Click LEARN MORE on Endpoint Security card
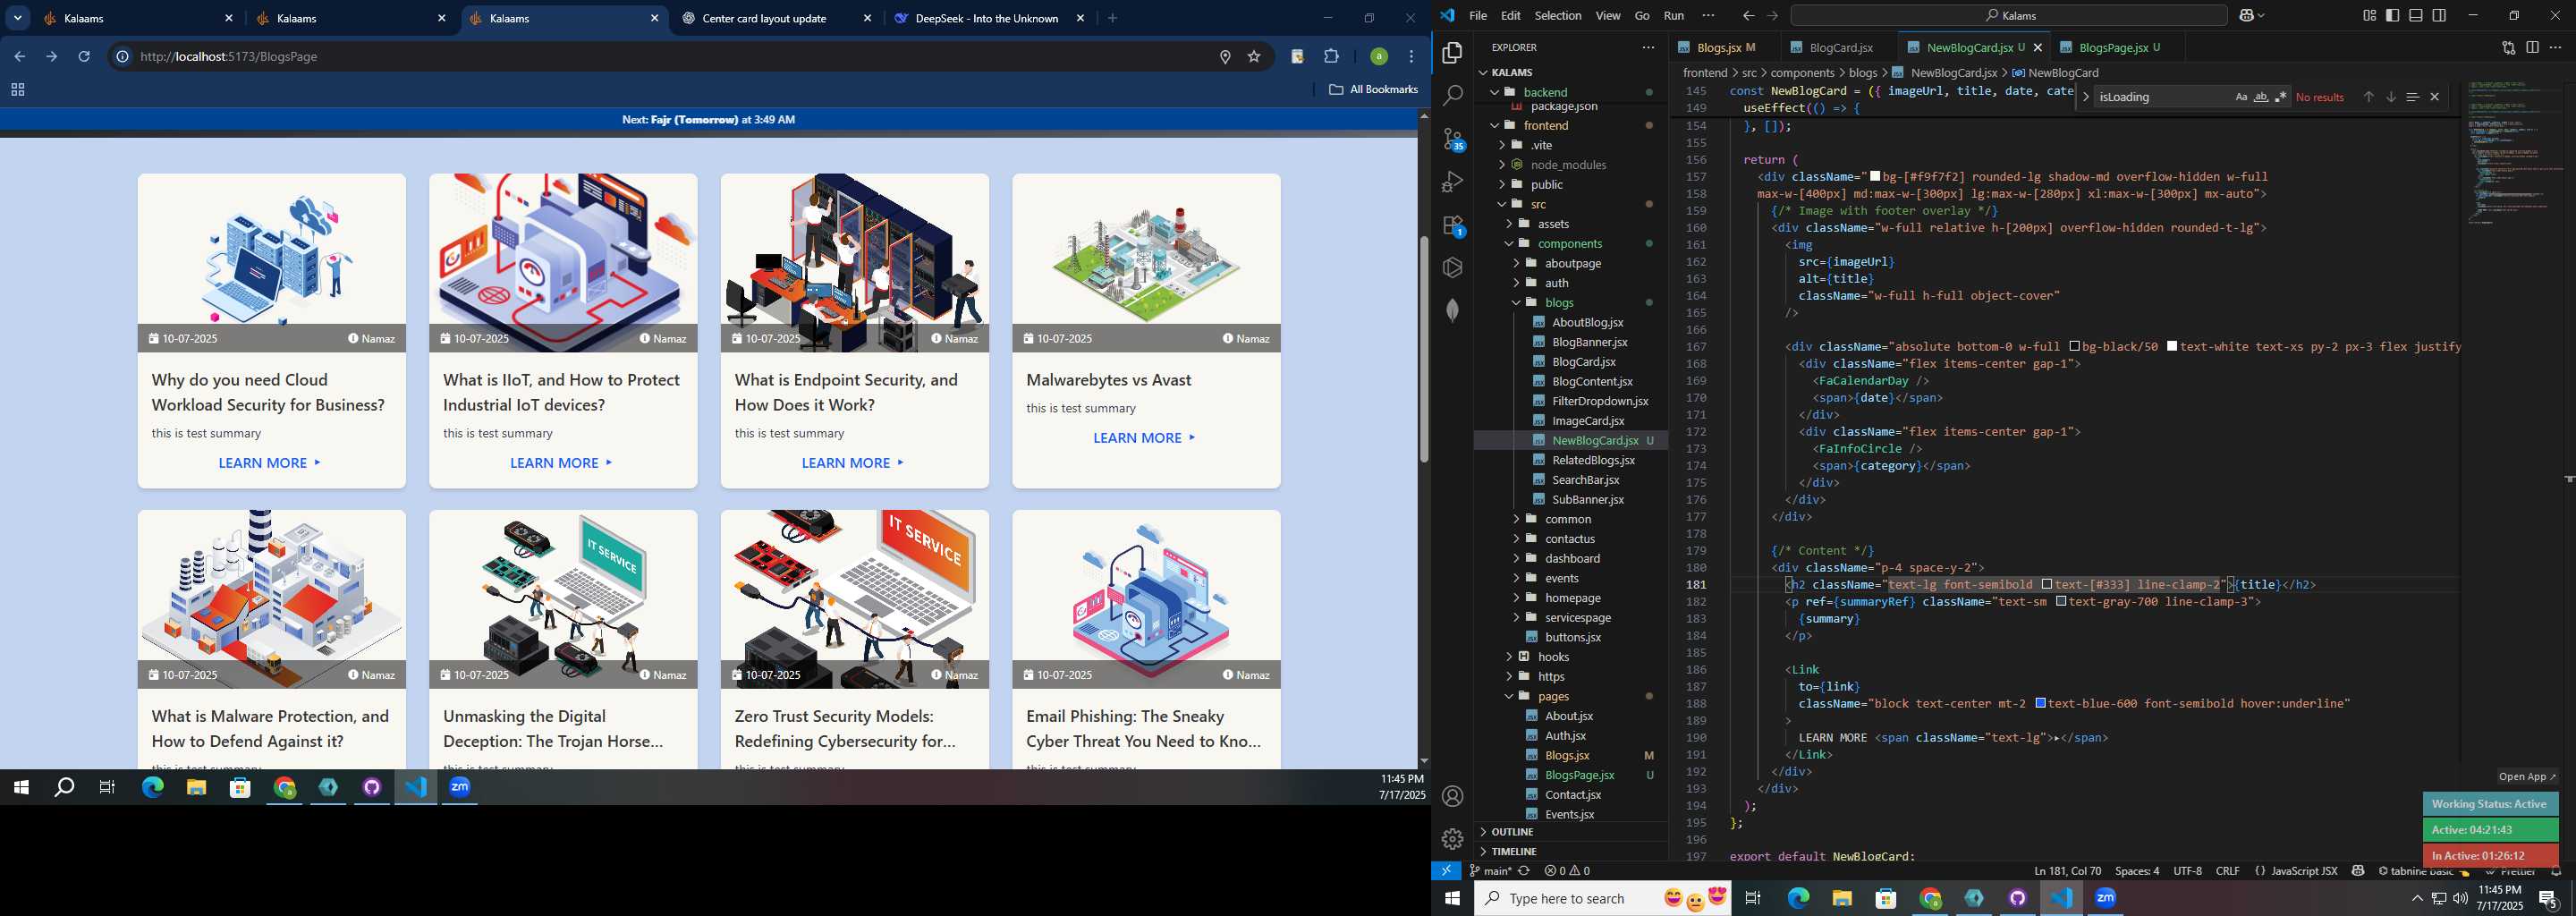 click(x=854, y=463)
